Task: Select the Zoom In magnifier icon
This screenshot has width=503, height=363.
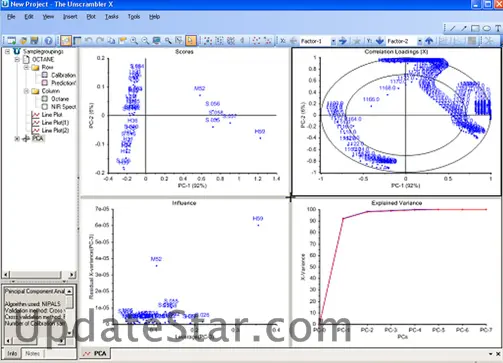Action: pos(134,41)
